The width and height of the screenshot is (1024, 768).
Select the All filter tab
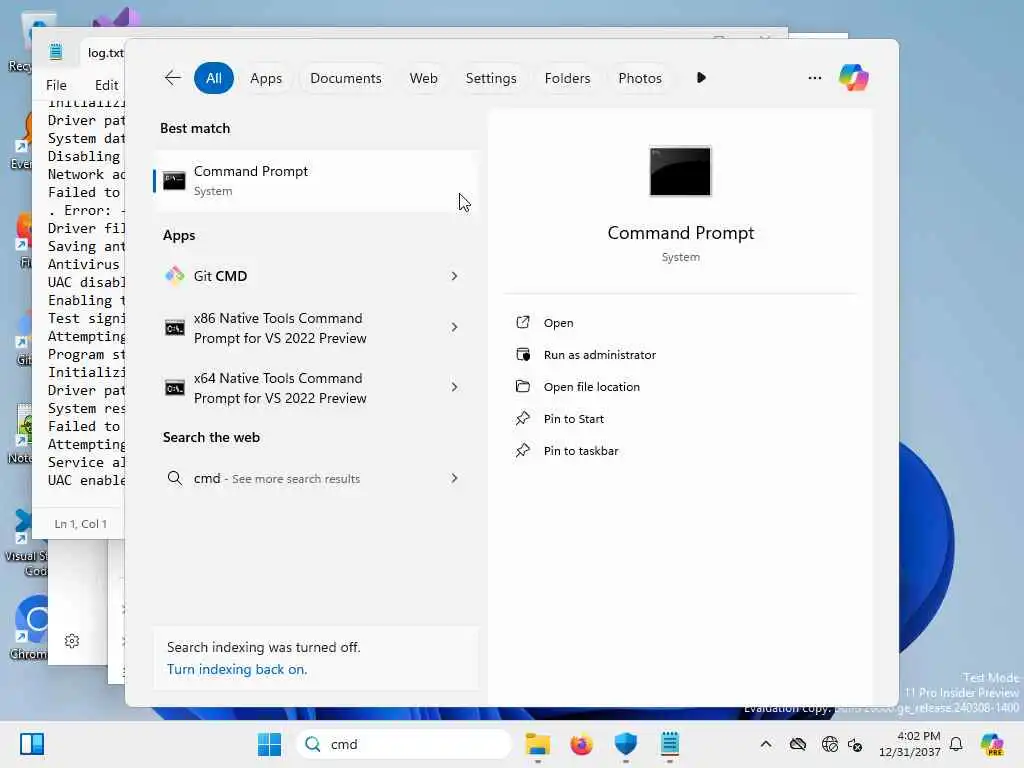(x=214, y=78)
